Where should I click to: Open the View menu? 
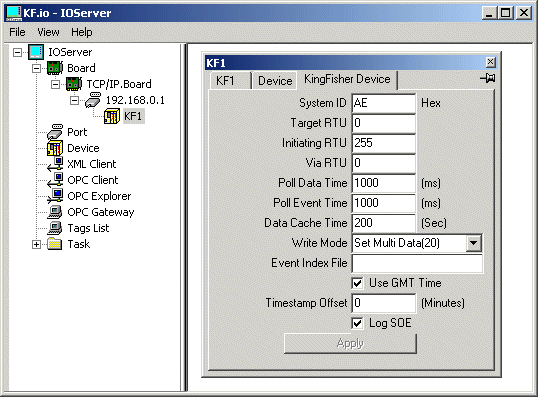[48, 32]
